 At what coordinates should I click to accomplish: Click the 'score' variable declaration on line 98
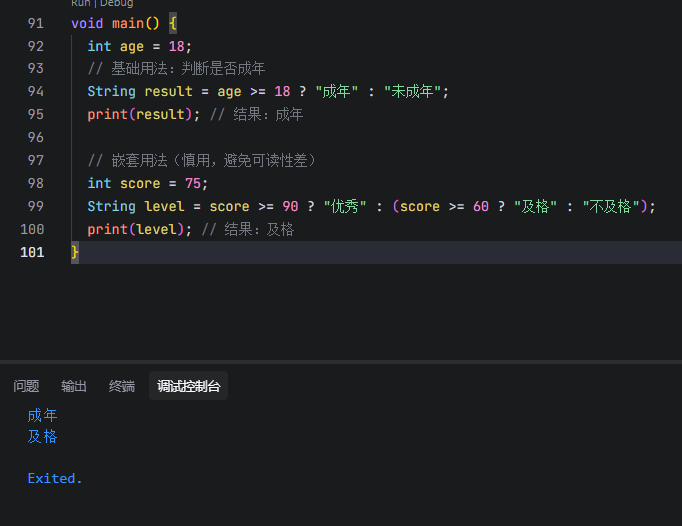point(140,183)
